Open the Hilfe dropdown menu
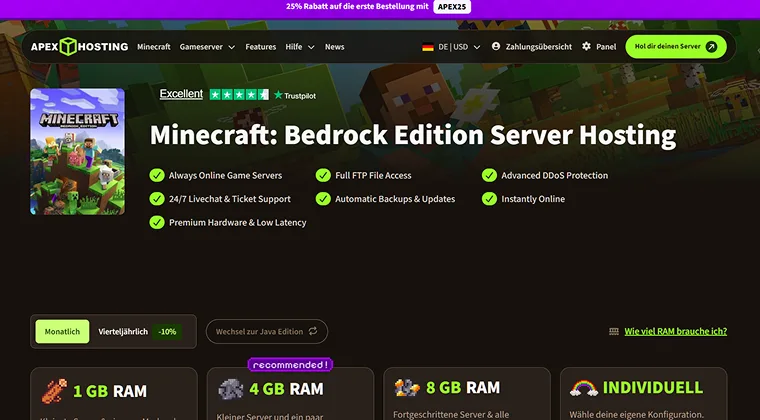The height and width of the screenshot is (420, 760). [300, 47]
